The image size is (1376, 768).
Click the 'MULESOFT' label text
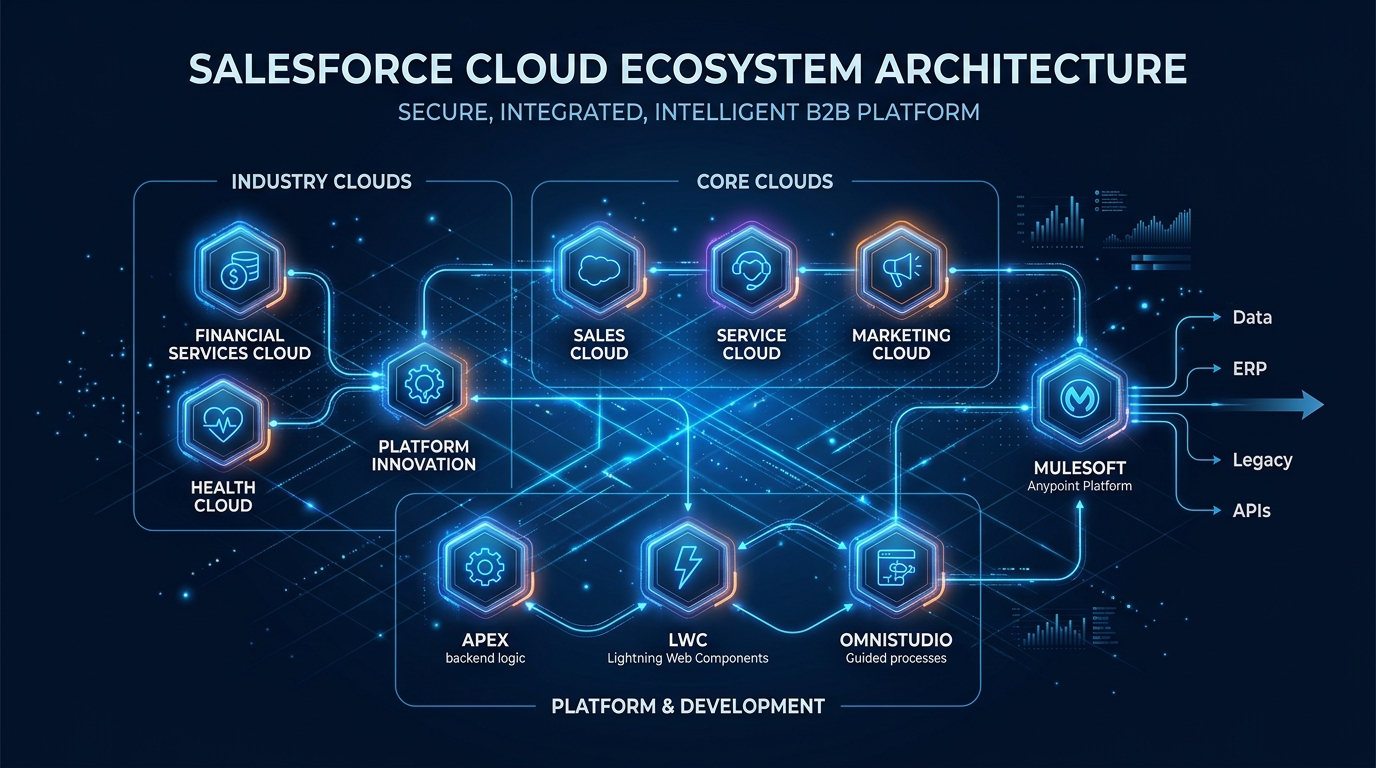click(1078, 467)
